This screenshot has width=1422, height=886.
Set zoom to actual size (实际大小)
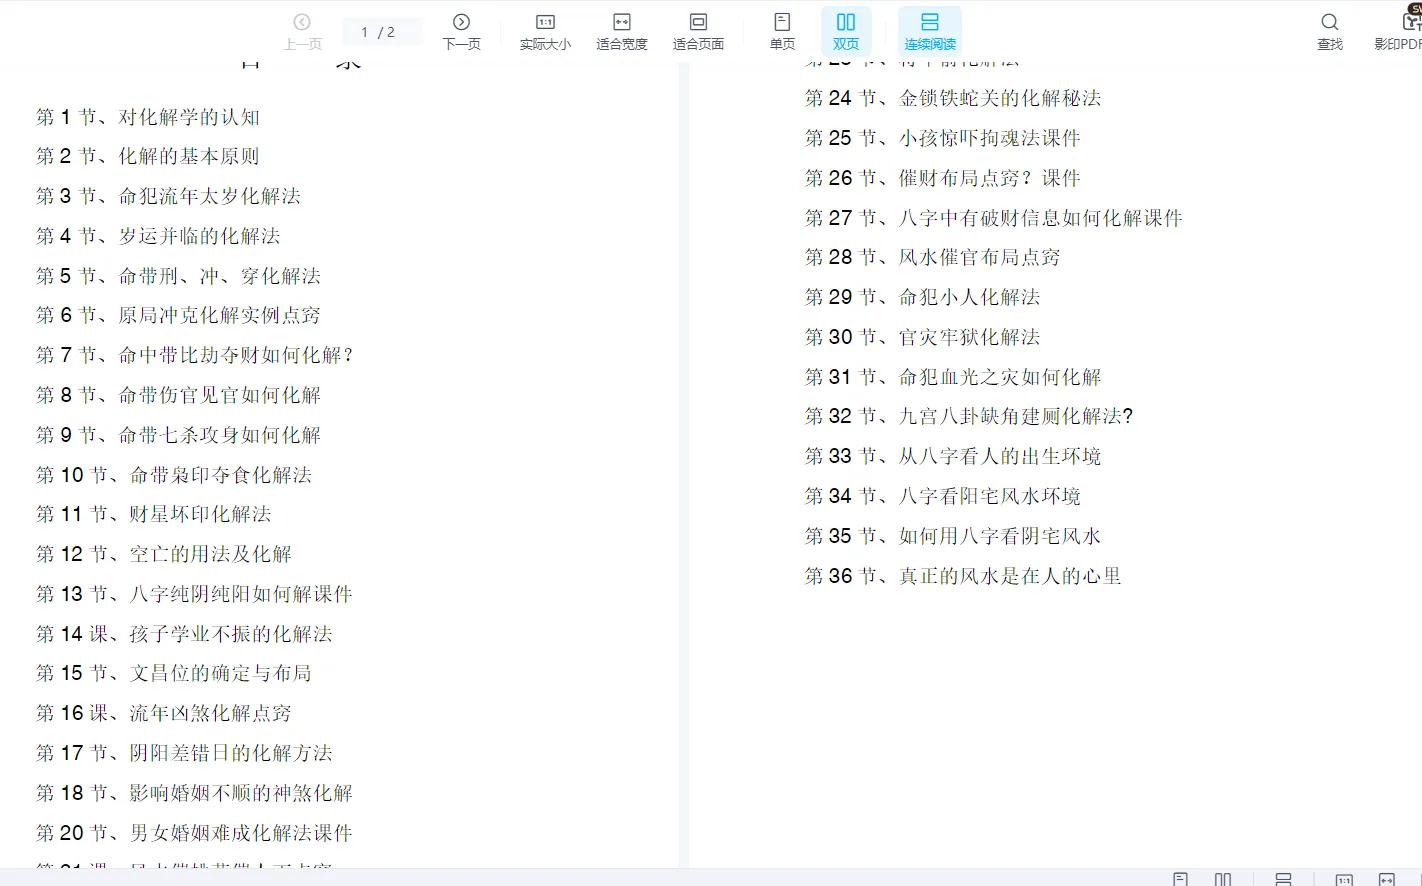pos(545,32)
